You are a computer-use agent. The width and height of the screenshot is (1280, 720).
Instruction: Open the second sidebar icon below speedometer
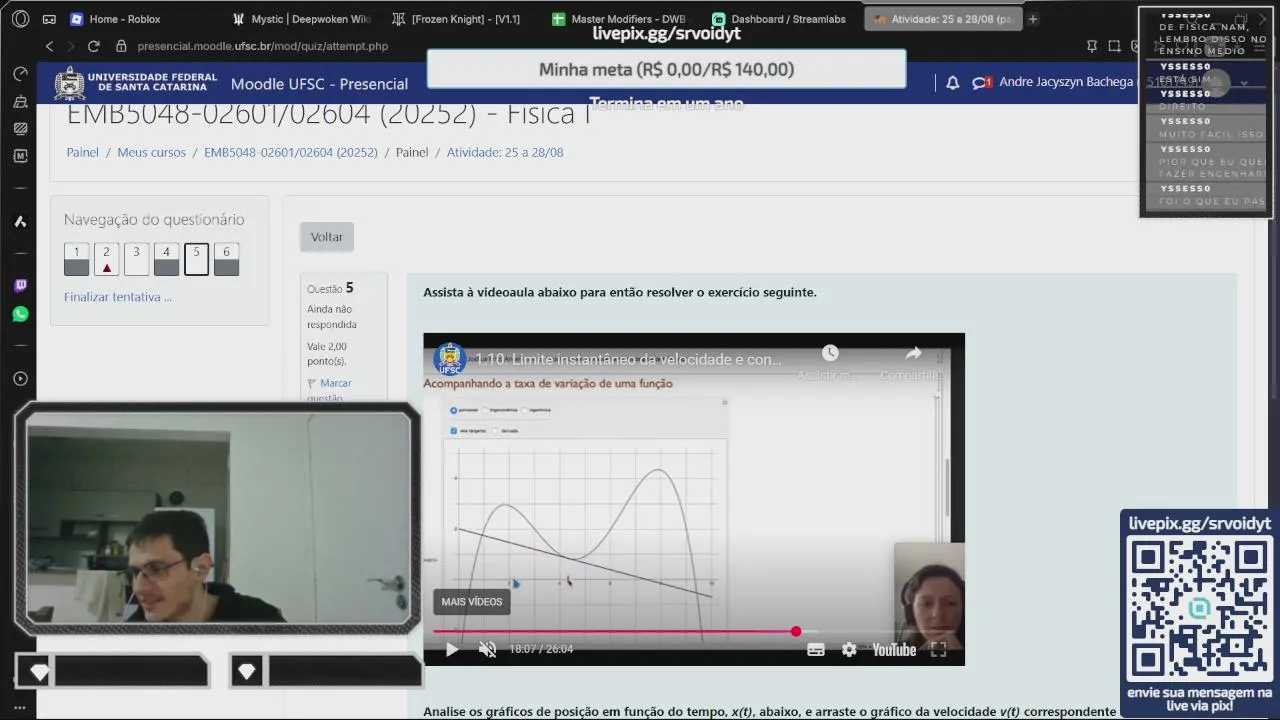[x=20, y=102]
